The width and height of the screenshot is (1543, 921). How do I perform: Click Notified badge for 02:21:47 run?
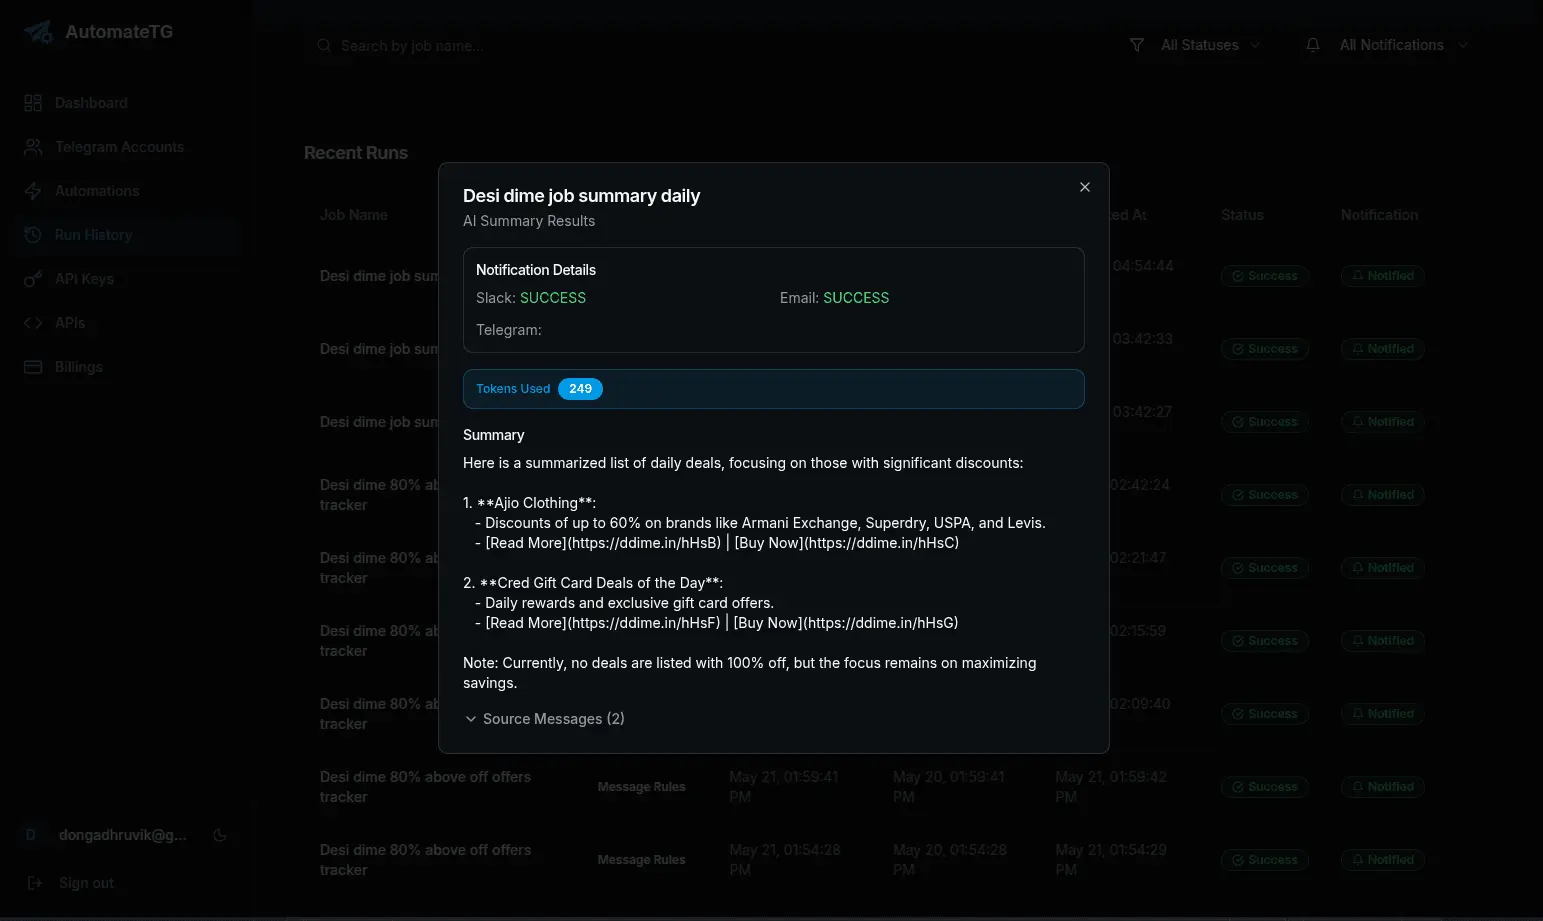(1383, 568)
